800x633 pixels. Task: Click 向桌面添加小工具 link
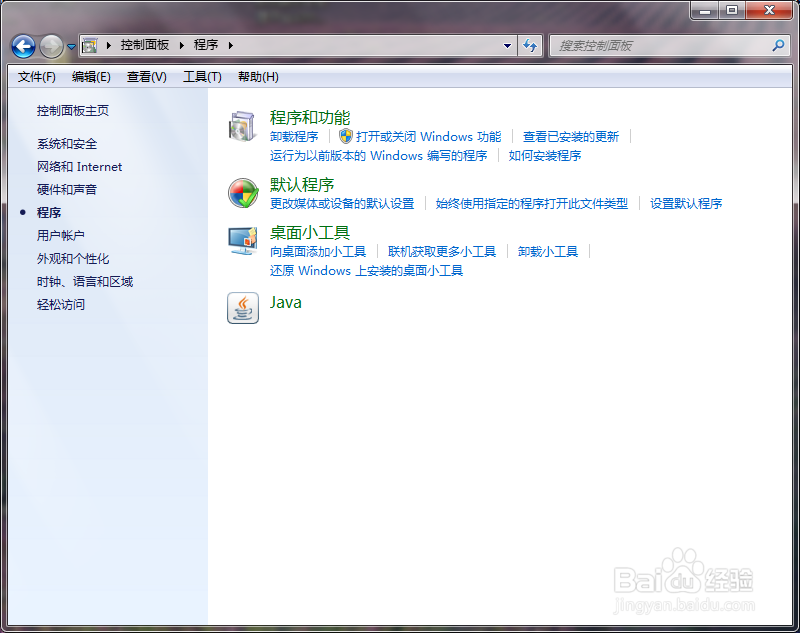click(x=318, y=251)
